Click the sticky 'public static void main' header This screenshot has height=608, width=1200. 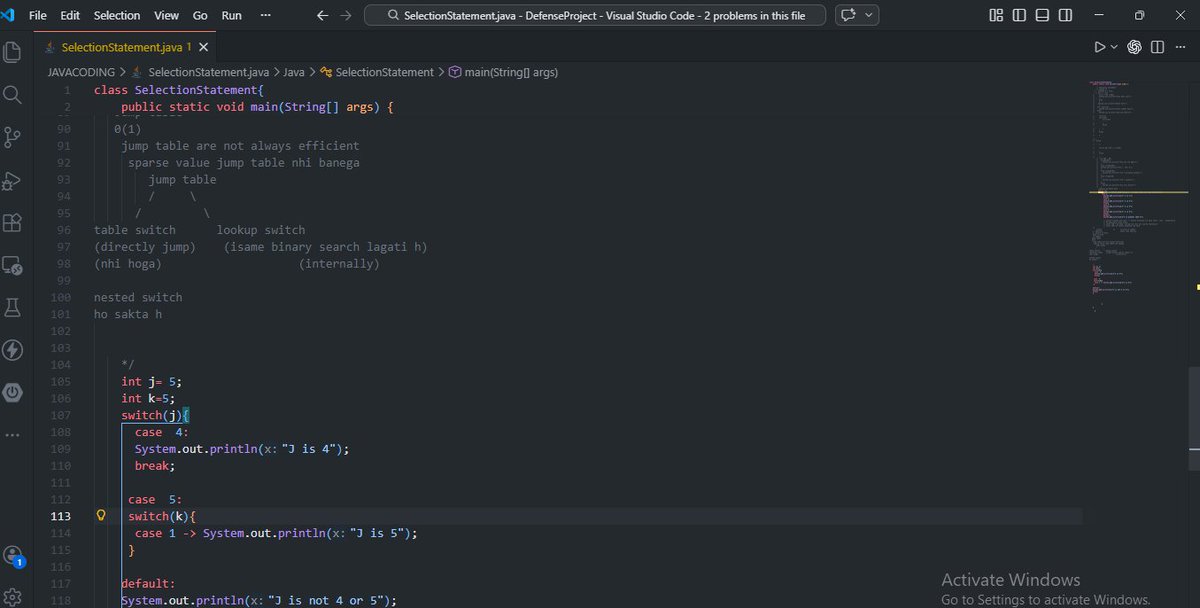(x=258, y=107)
